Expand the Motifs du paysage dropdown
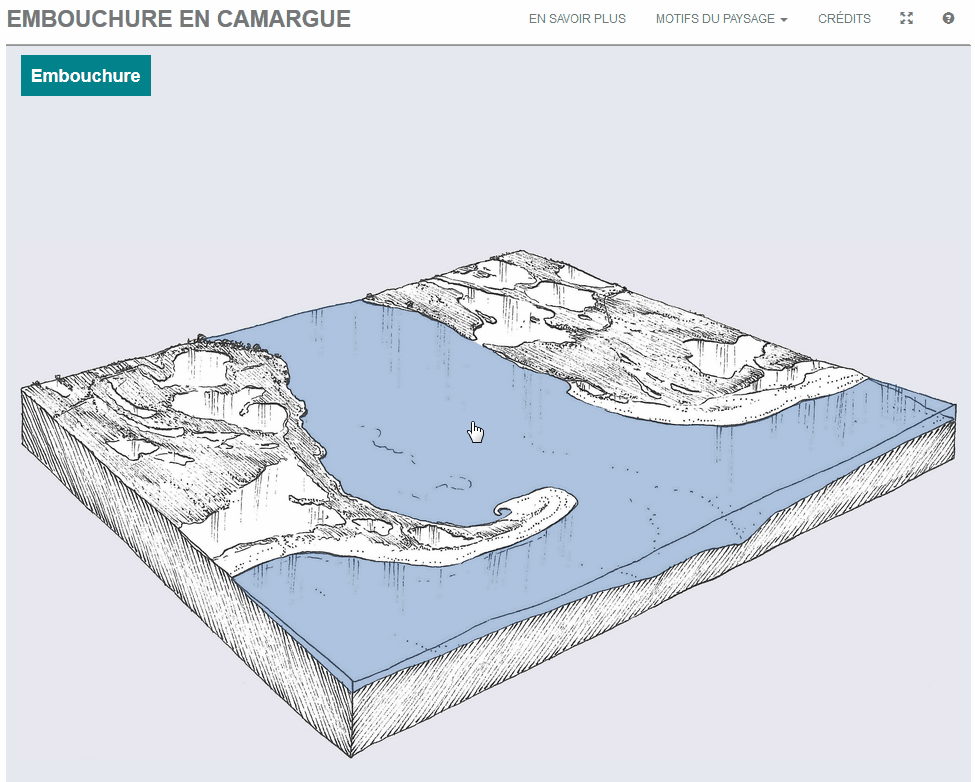The width and height of the screenshot is (975, 782). point(721,19)
